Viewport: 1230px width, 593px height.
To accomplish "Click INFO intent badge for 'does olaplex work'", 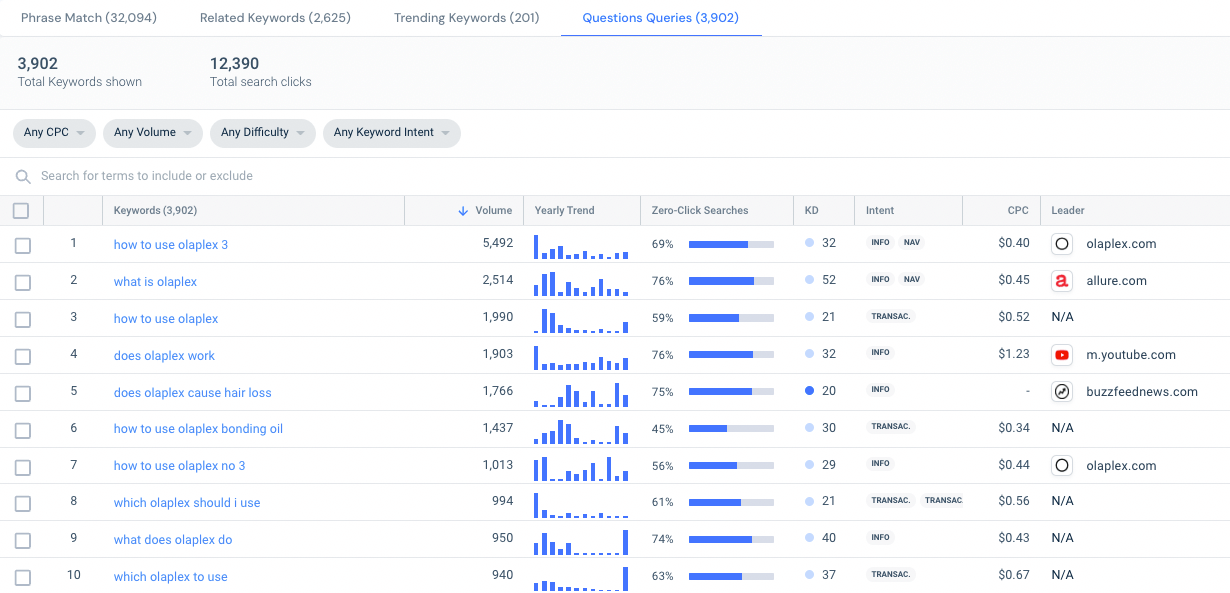I will coord(881,353).
